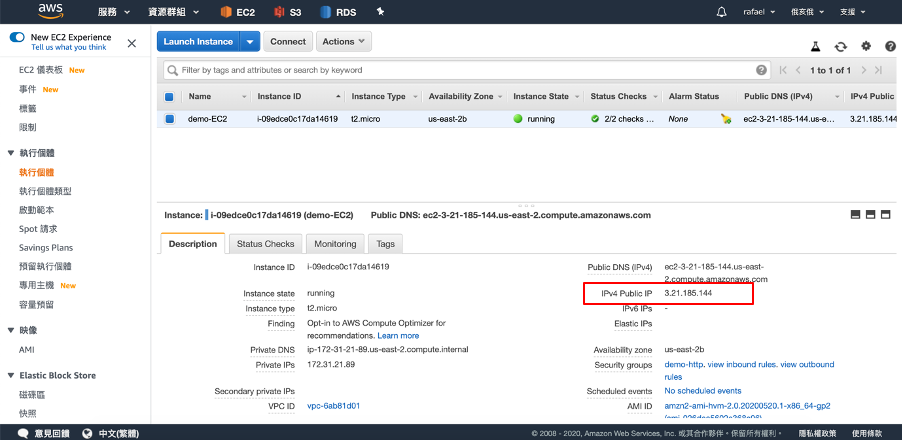902x440 pixels.
Task: Open the S3 service shortcut
Action: [x=288, y=12]
